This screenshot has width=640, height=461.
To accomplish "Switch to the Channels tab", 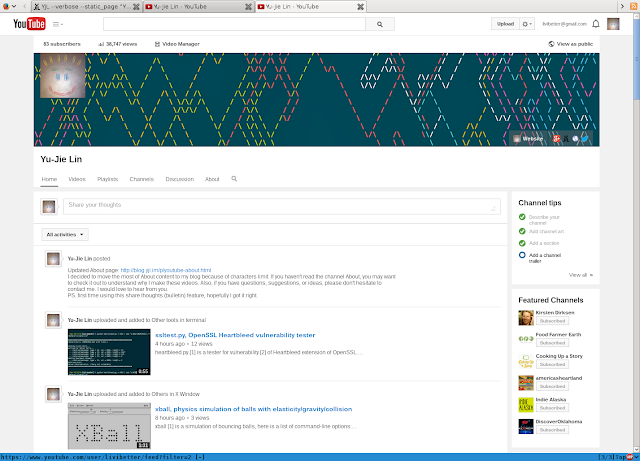I will pos(142,179).
